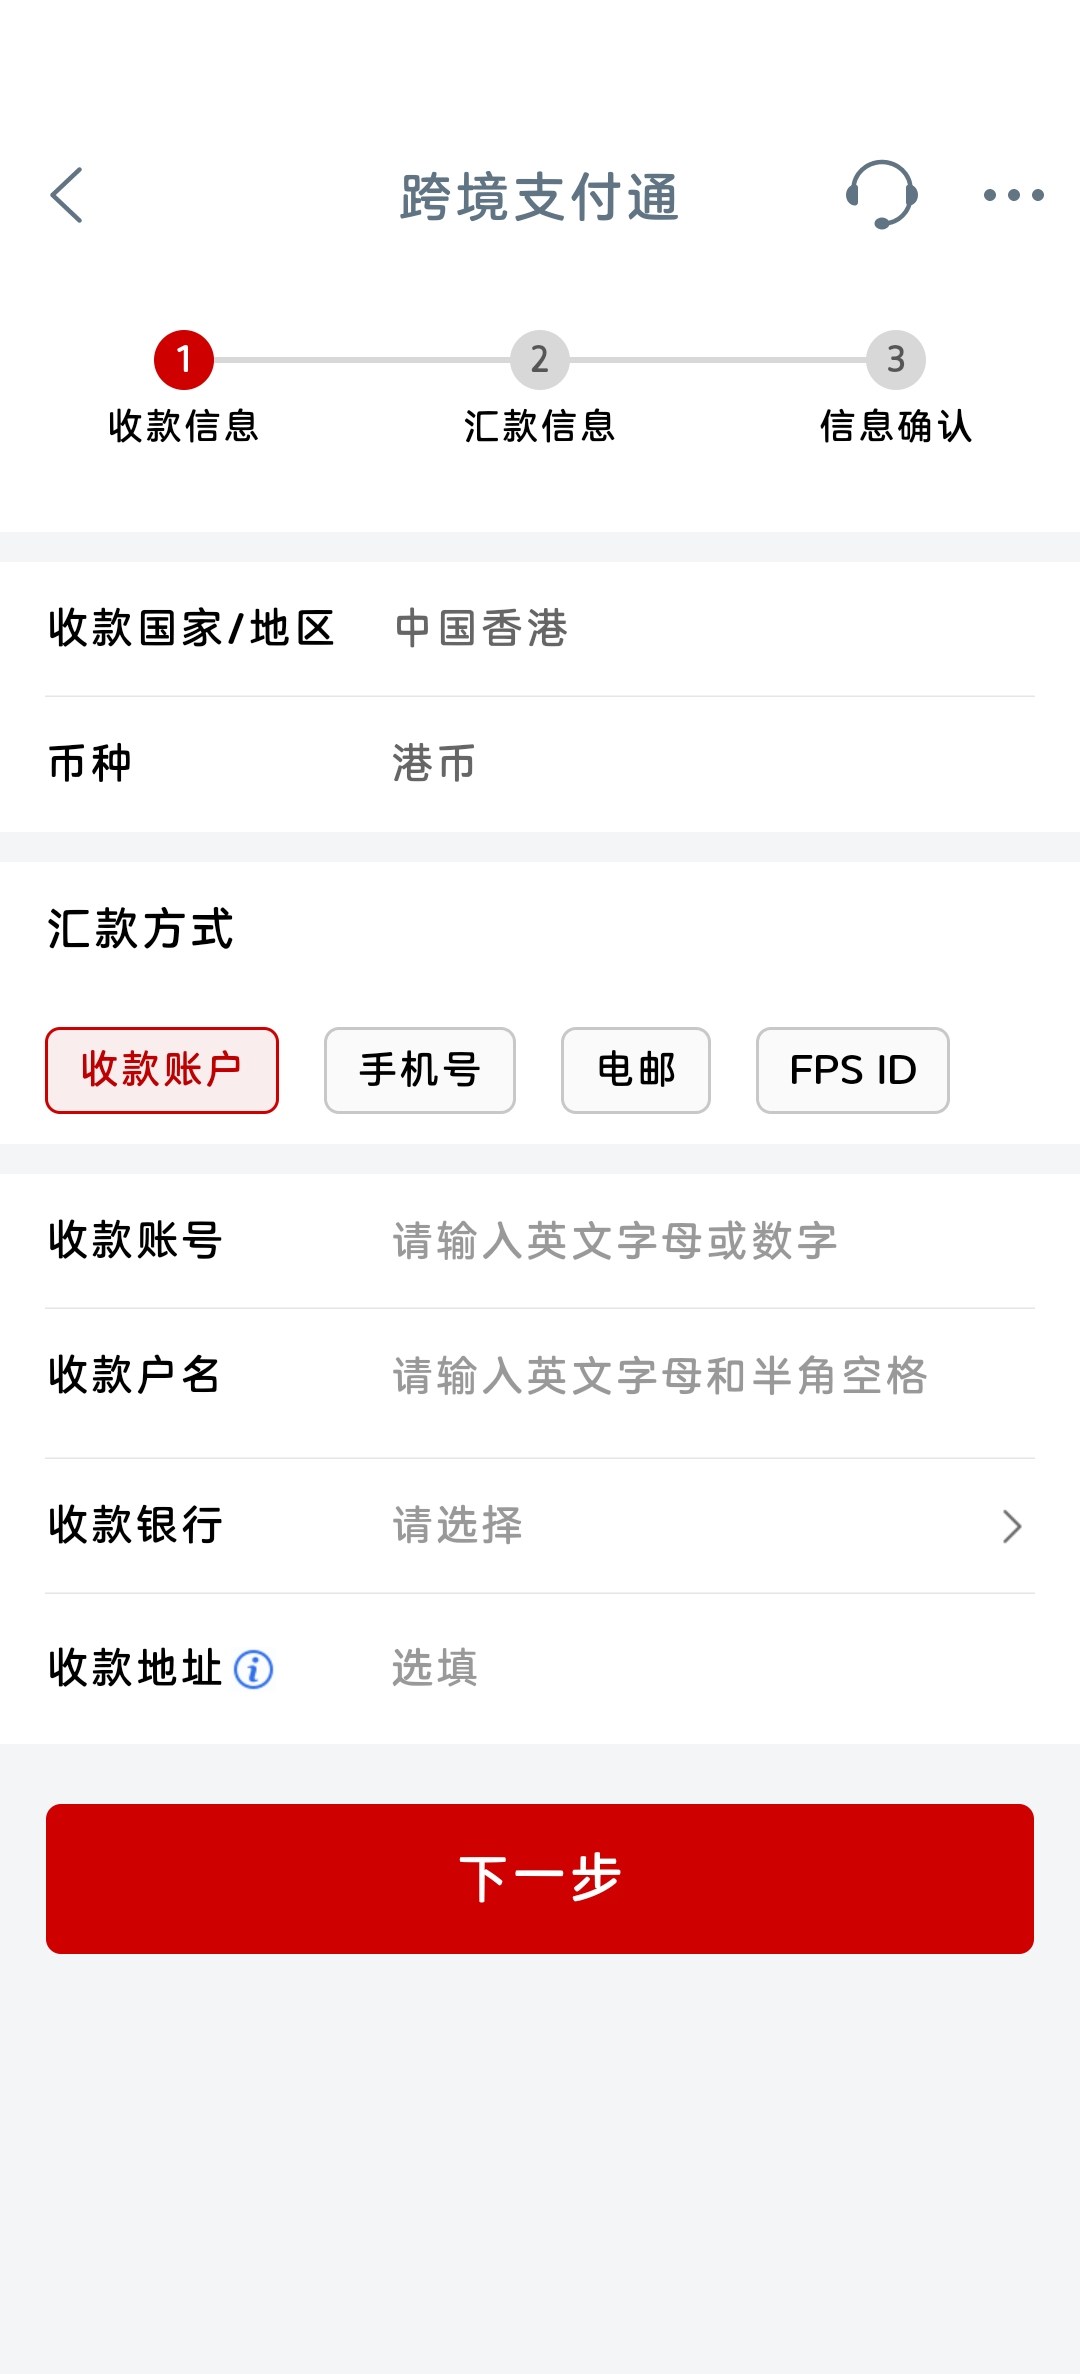The height and width of the screenshot is (2374, 1080).
Task: Open 收款国家/地区 selection showing 中国香港
Action: point(540,629)
